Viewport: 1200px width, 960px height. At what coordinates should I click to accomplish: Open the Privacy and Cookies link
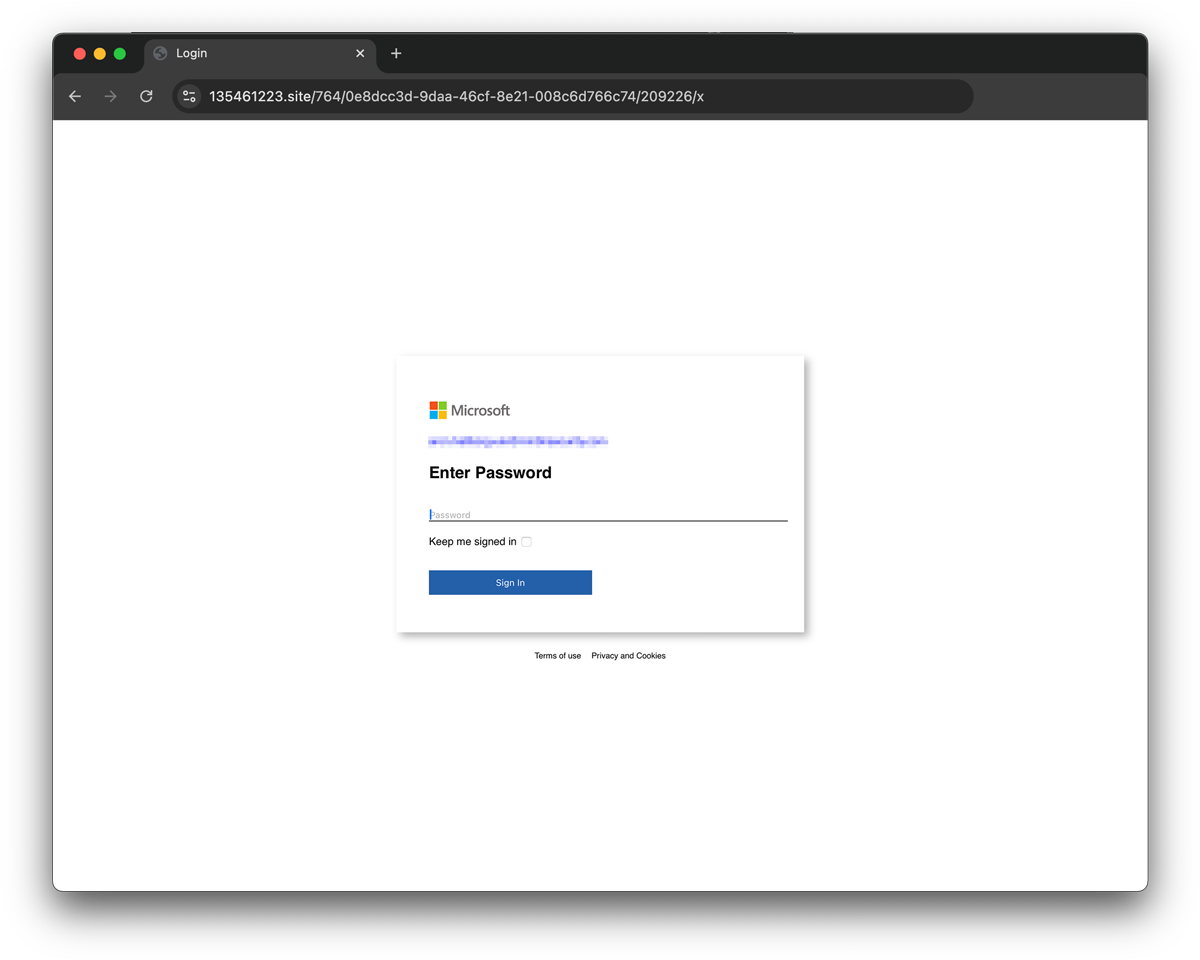(x=628, y=656)
